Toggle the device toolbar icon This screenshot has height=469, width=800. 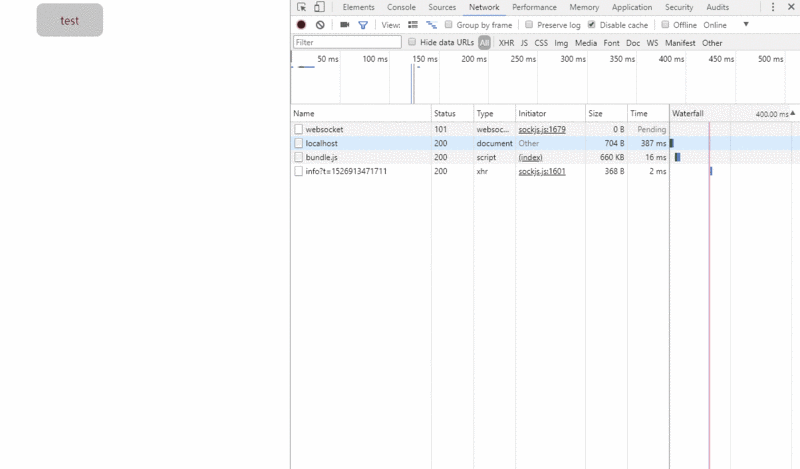pyautogui.click(x=319, y=7)
